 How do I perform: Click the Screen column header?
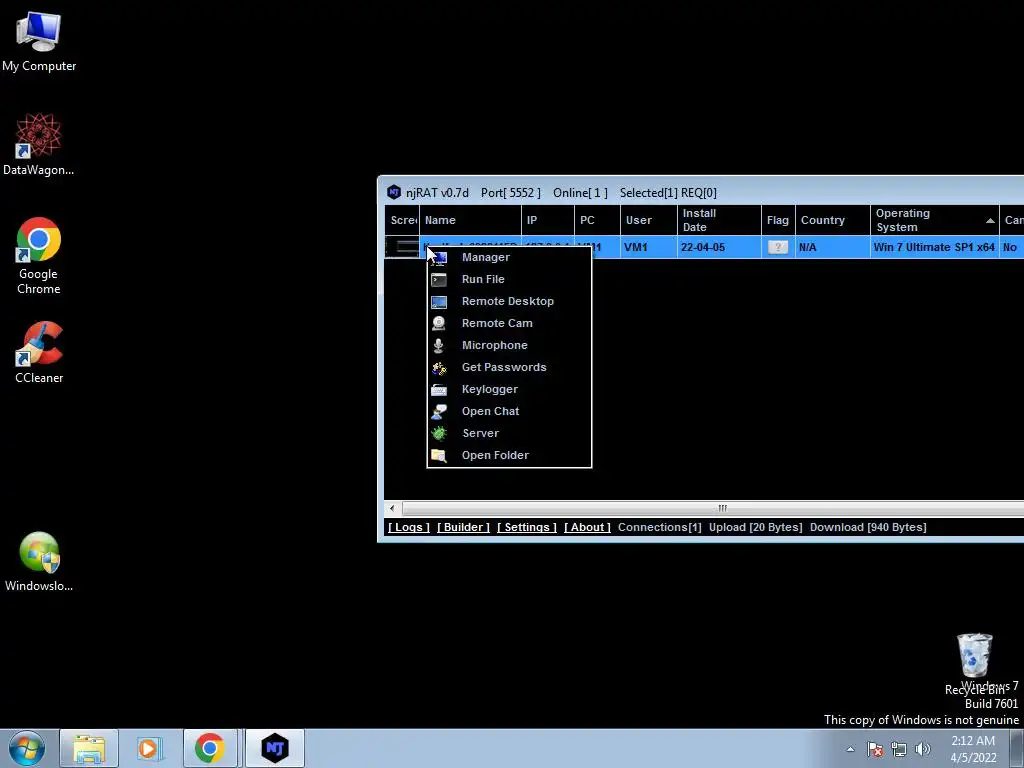[402, 220]
